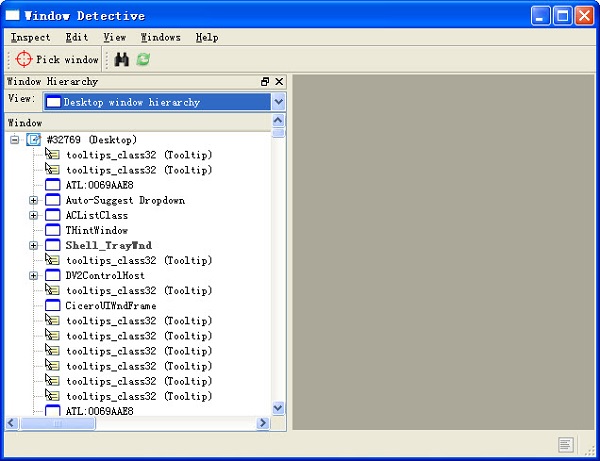Click the Shell_TrayWnd window icon
This screenshot has height=461, width=600.
(53, 245)
